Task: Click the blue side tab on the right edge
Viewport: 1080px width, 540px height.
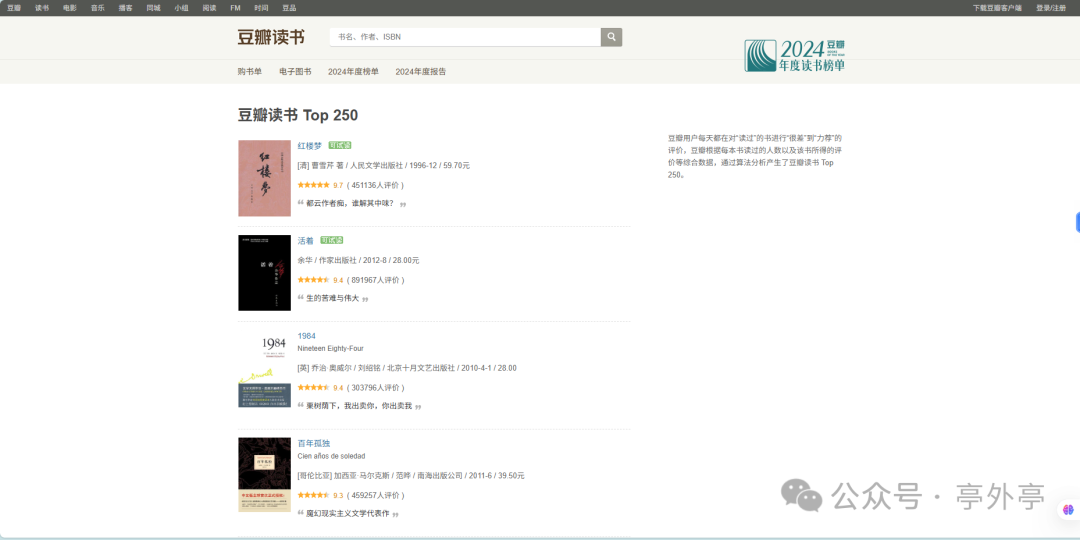Action: pyautogui.click(x=1077, y=222)
